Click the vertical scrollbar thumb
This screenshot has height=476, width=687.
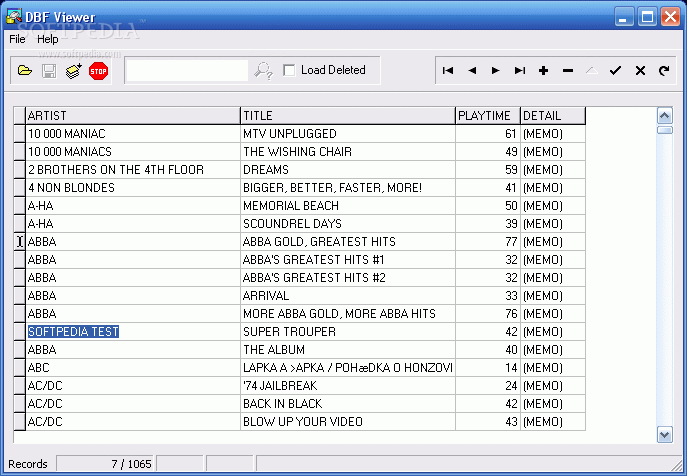(x=665, y=130)
